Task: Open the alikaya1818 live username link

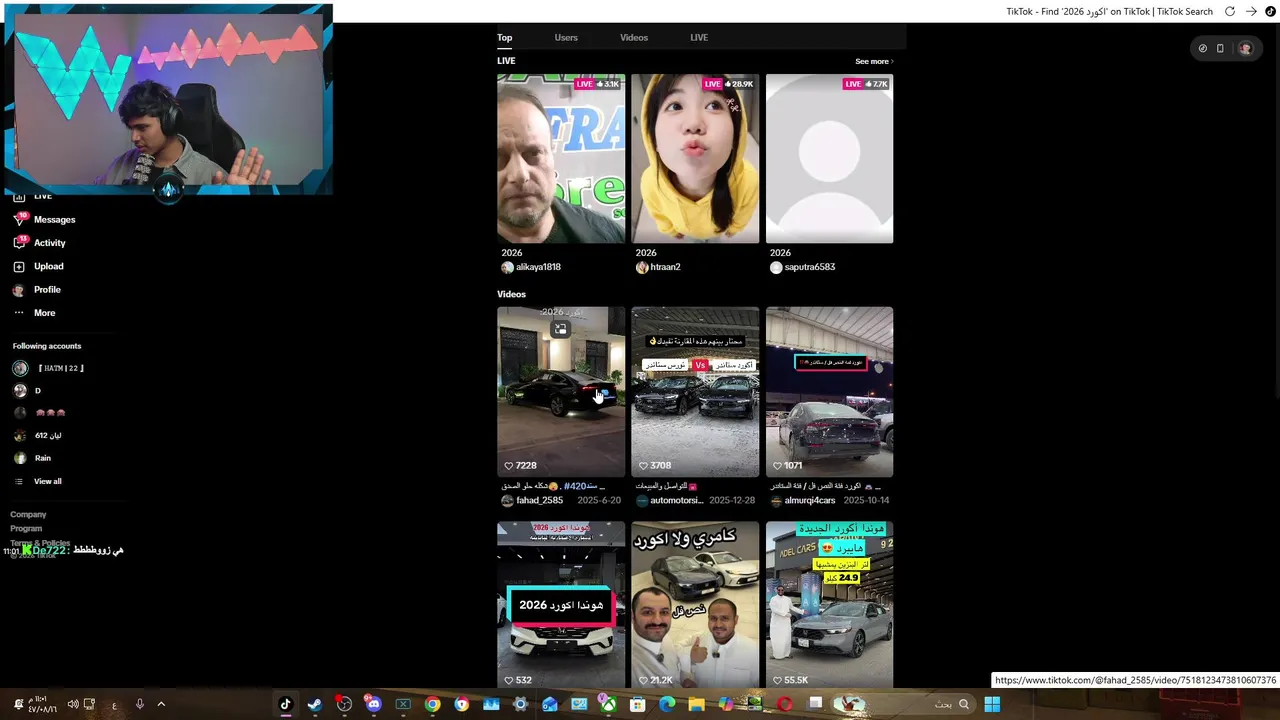Action: pos(538,267)
